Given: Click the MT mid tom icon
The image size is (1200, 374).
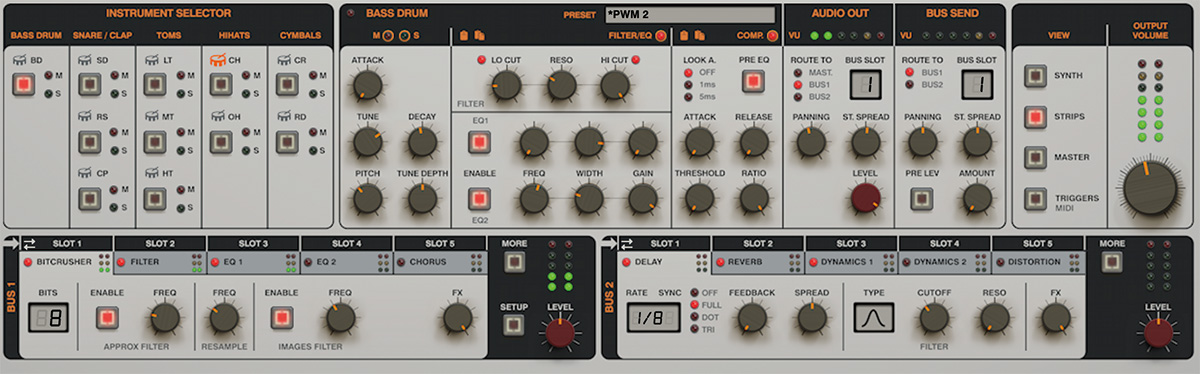Looking at the screenshot, I should (x=153, y=117).
